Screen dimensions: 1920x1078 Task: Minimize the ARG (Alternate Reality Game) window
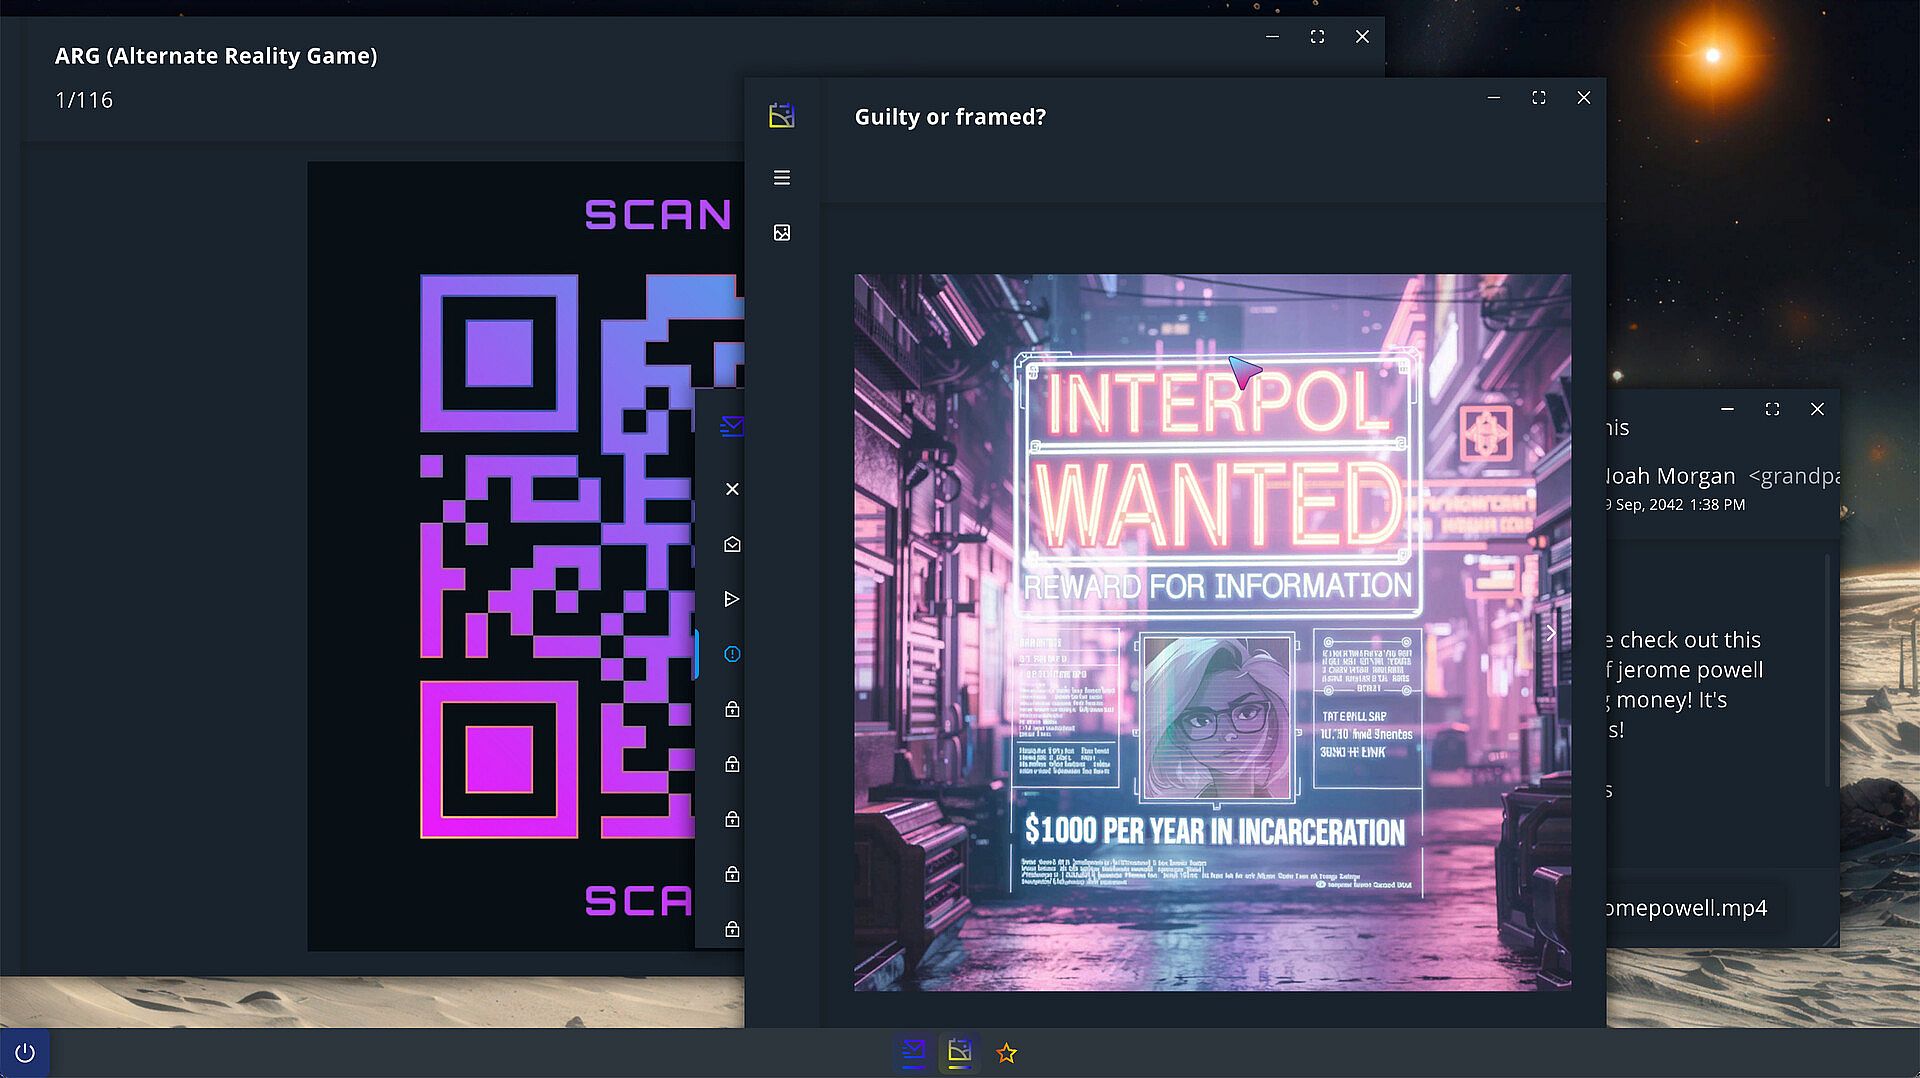tap(1272, 37)
